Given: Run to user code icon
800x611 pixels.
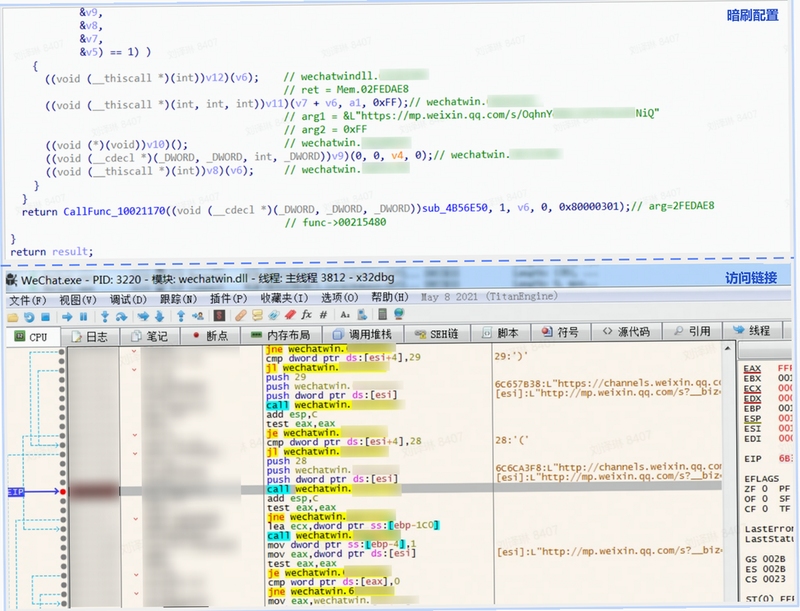Looking at the screenshot, I should point(197,317).
